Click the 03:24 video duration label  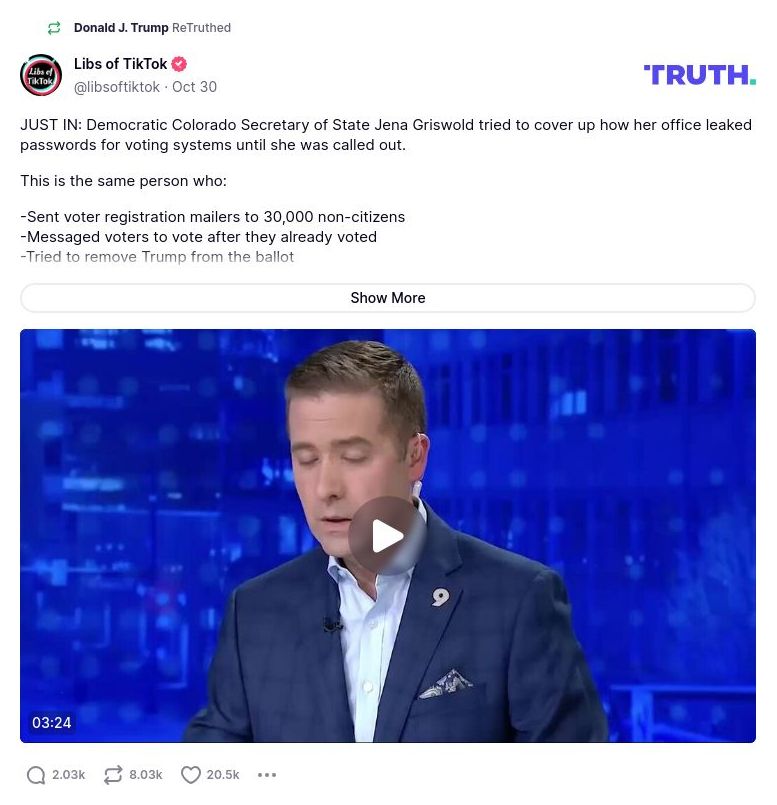pyautogui.click(x=51, y=723)
